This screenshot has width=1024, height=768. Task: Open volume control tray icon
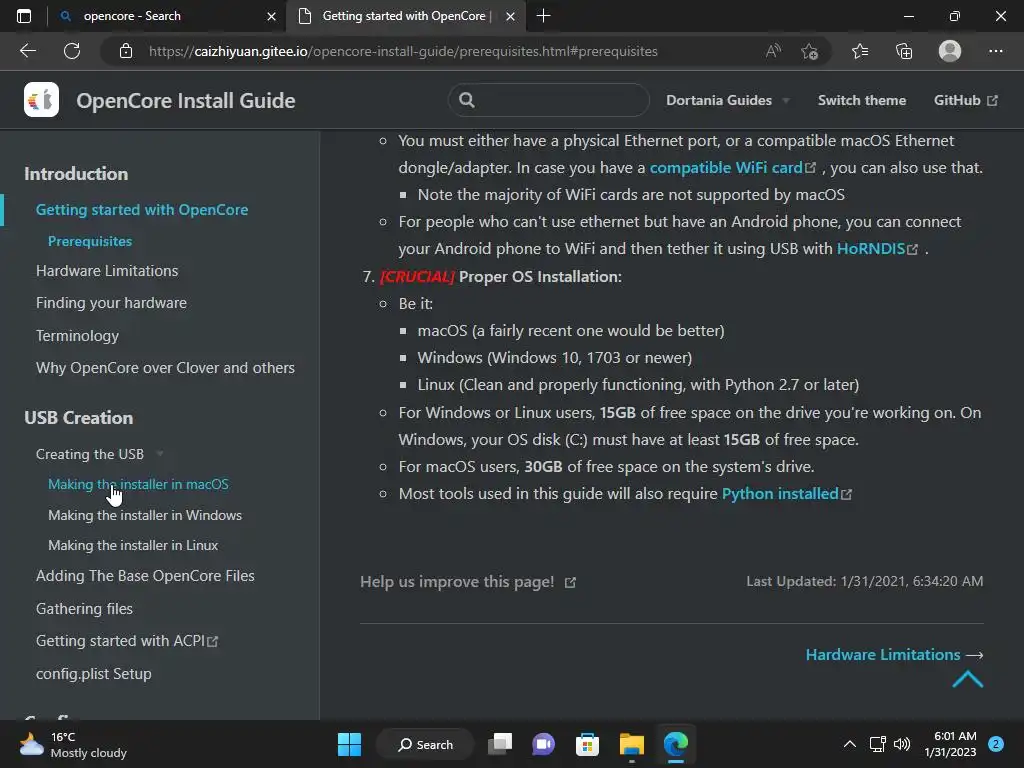tap(902, 744)
